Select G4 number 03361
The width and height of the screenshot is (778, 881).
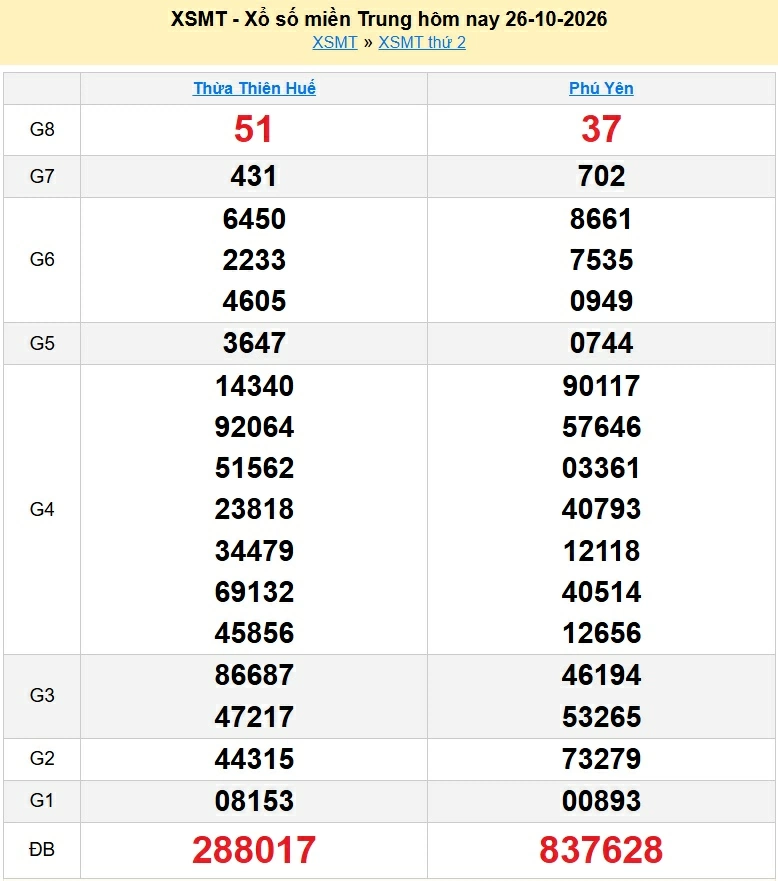point(601,468)
